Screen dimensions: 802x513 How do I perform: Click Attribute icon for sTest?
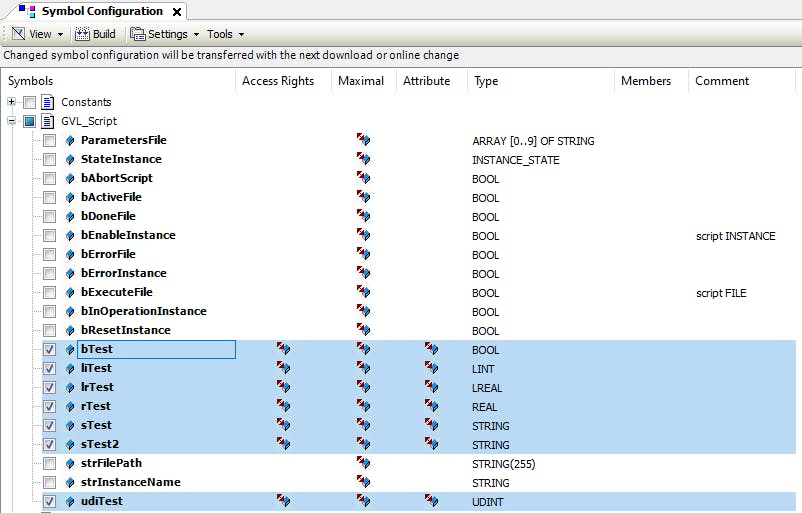[x=431, y=424]
